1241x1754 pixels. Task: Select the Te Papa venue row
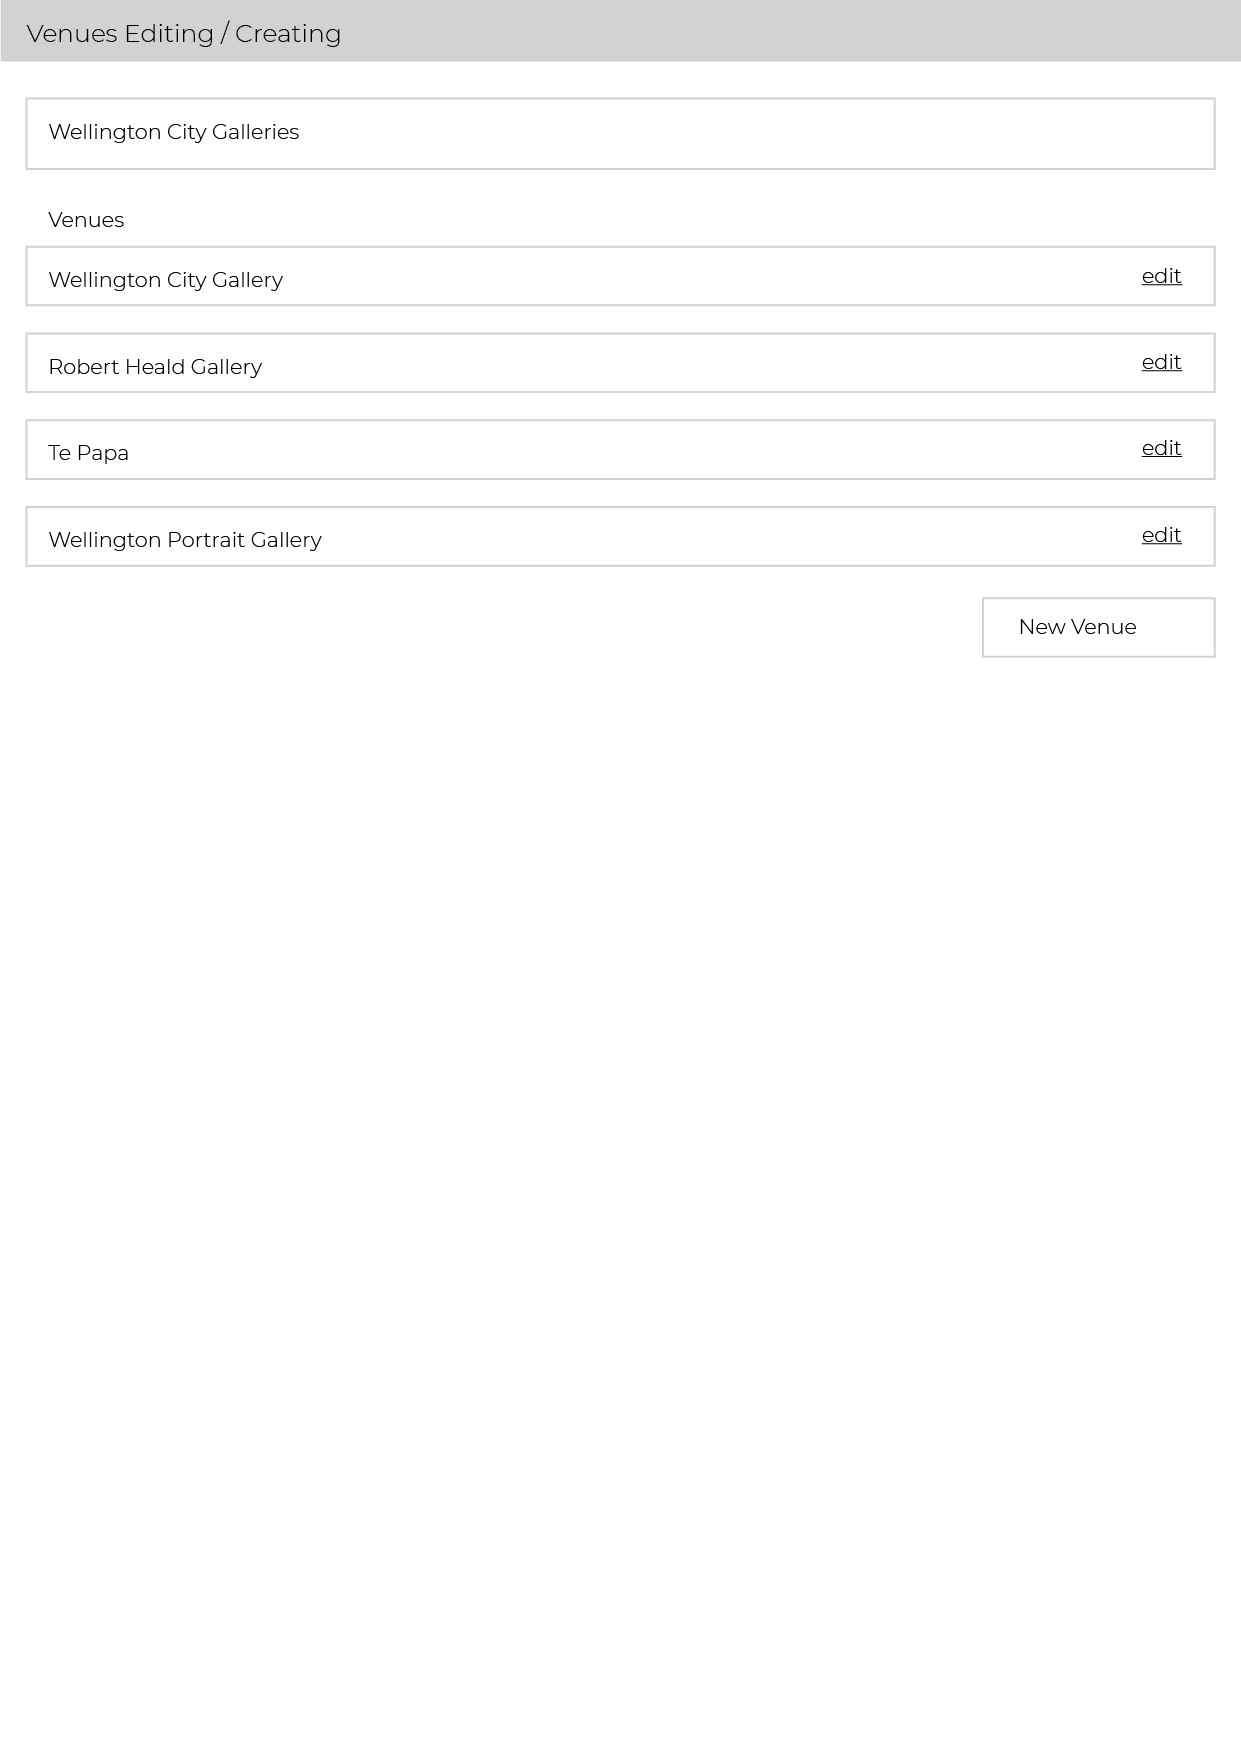[x=620, y=449]
